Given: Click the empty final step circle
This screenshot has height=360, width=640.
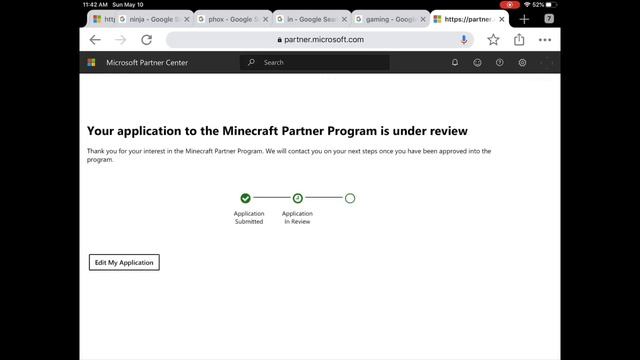Looking at the screenshot, I should click(350, 198).
